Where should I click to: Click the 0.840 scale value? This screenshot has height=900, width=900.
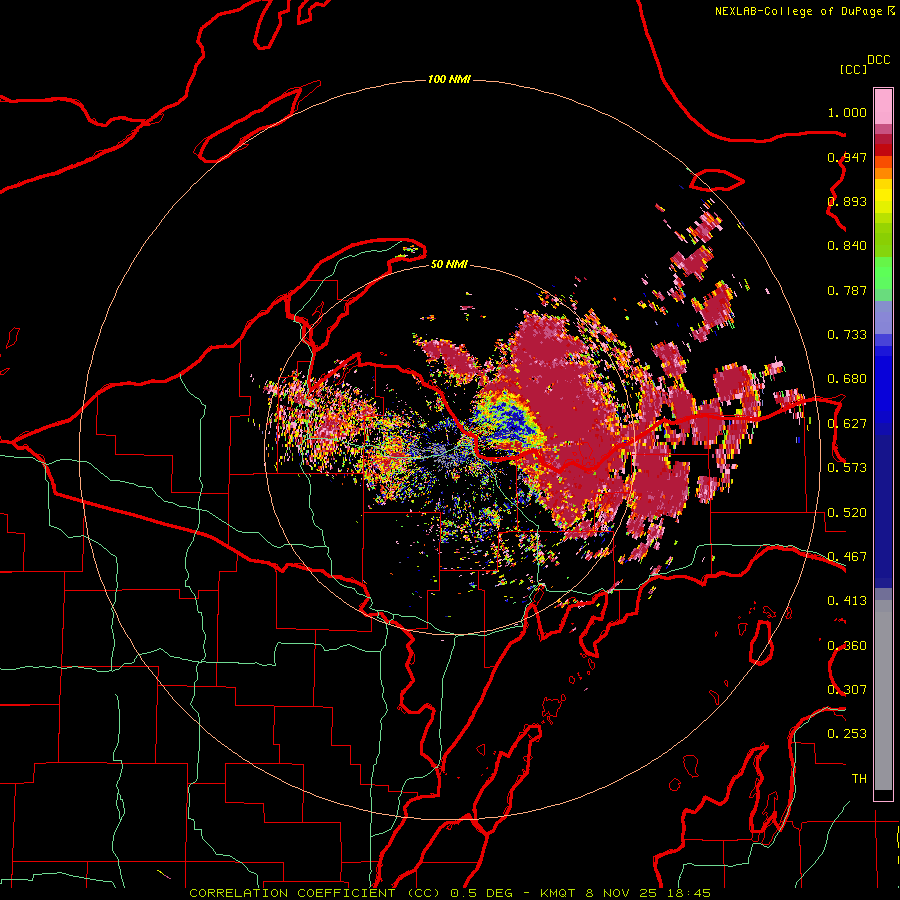pos(847,246)
